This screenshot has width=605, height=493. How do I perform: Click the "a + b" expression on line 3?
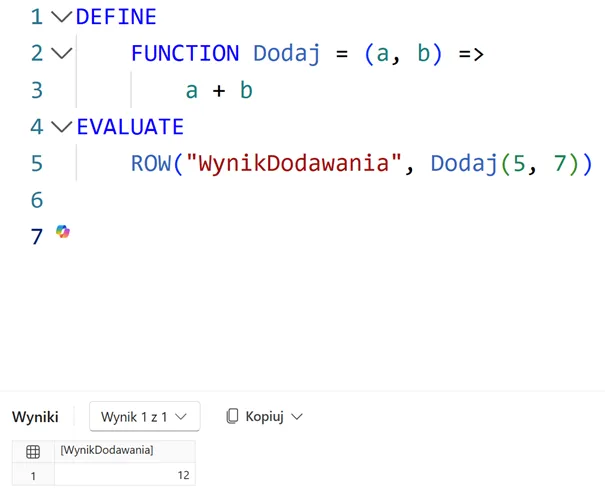coord(219,91)
